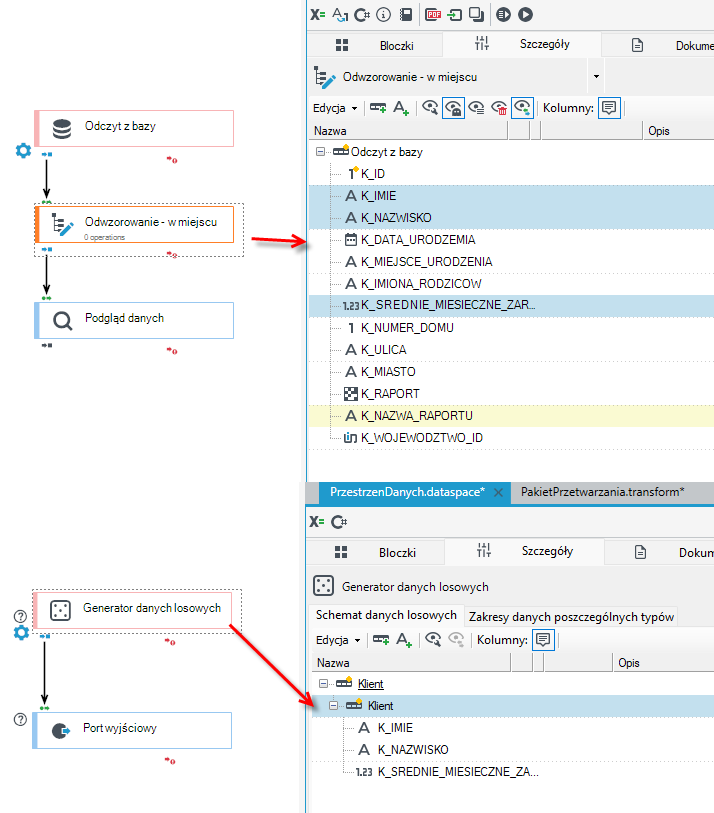Open the Edycja dropdown in the Odwzorowanie panel
Viewport: 714px width, 813px height.
335,108
